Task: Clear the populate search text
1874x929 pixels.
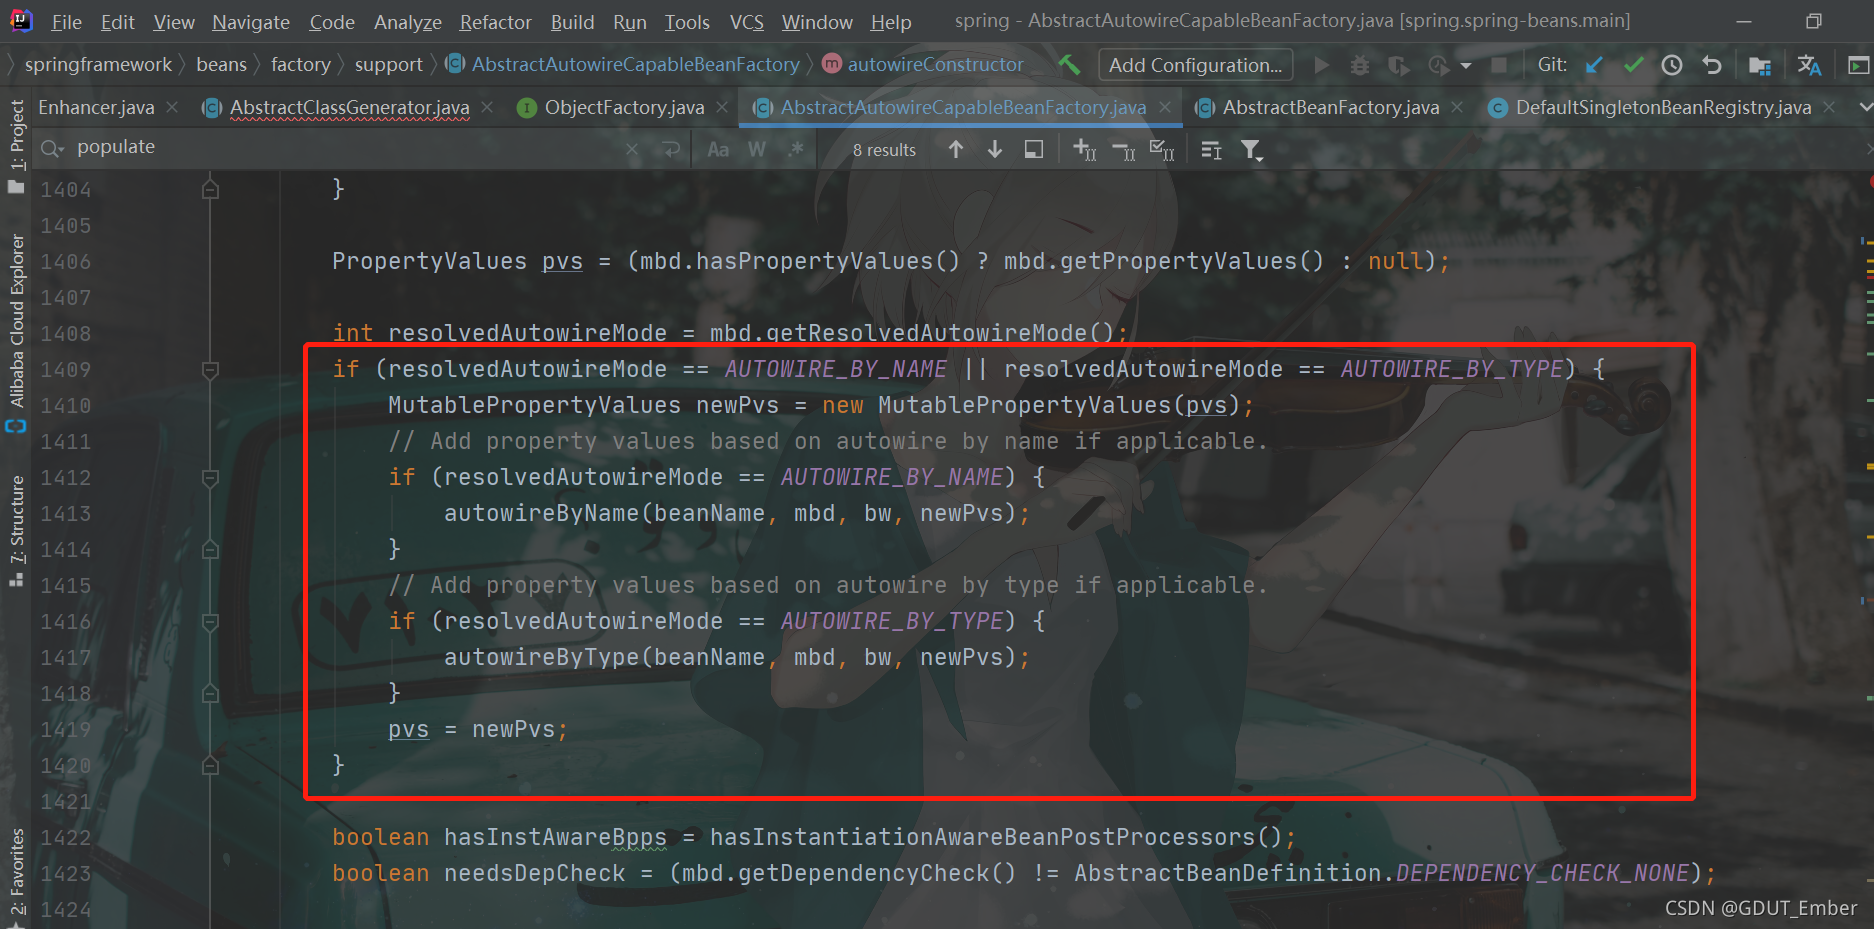Action: tap(632, 149)
